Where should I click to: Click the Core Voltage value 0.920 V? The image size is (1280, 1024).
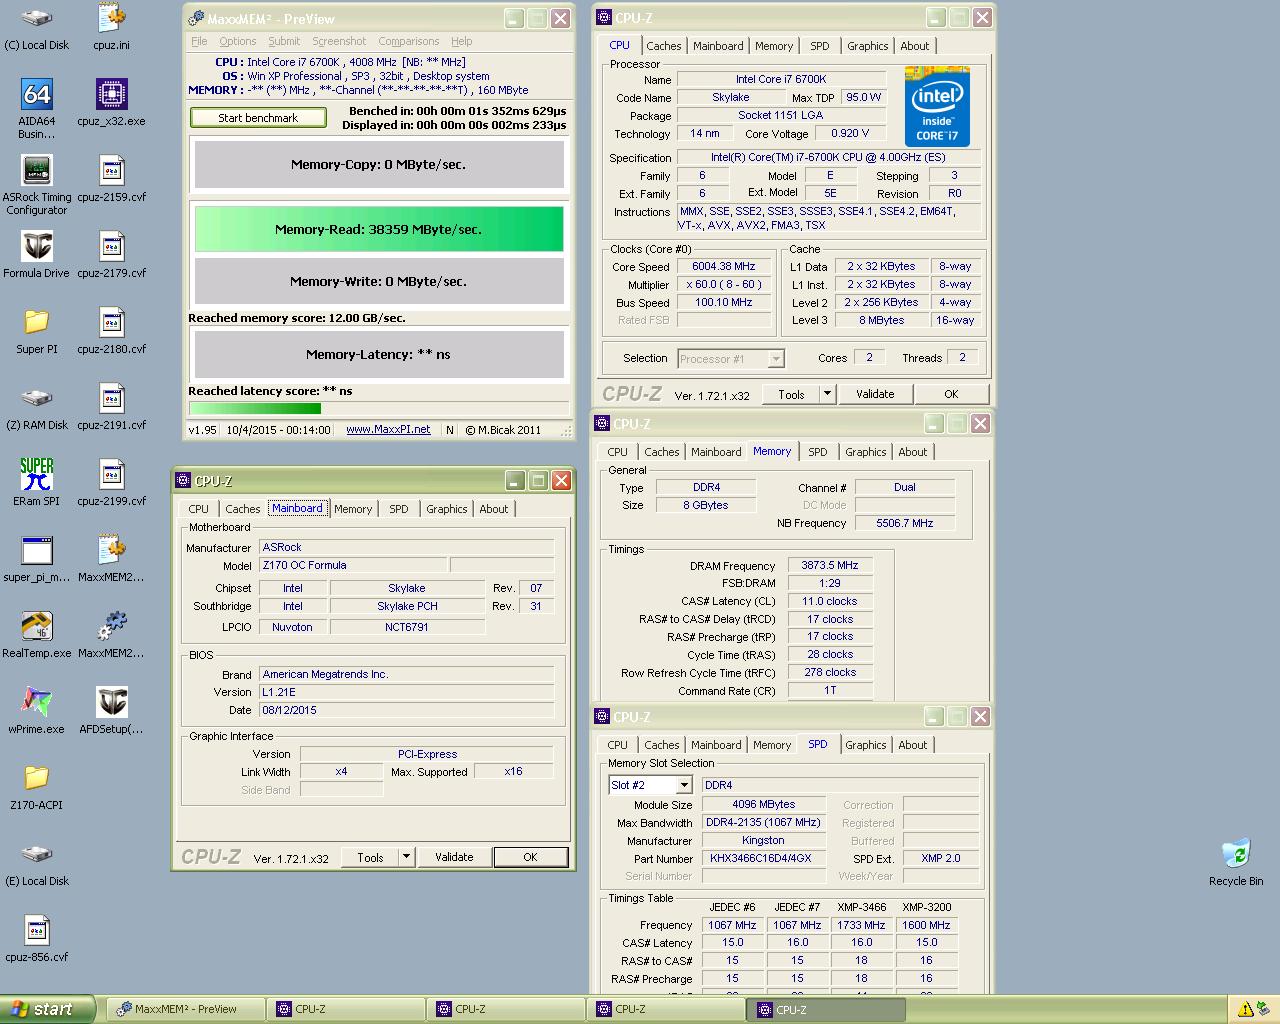click(x=850, y=134)
